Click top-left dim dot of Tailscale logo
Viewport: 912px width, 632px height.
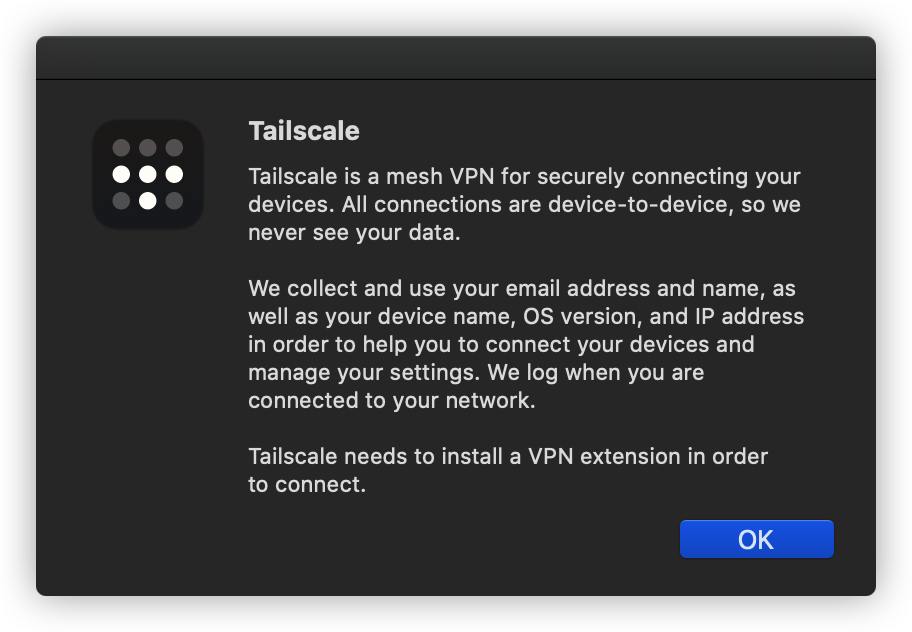[121, 148]
